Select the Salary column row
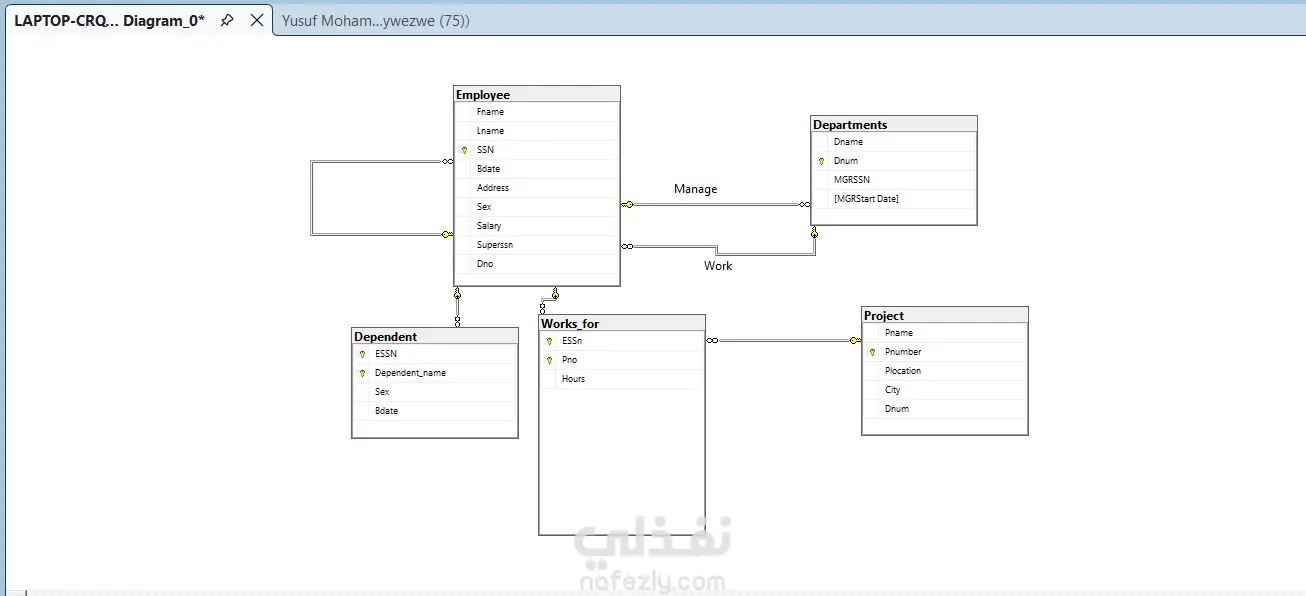 pyautogui.click(x=537, y=226)
